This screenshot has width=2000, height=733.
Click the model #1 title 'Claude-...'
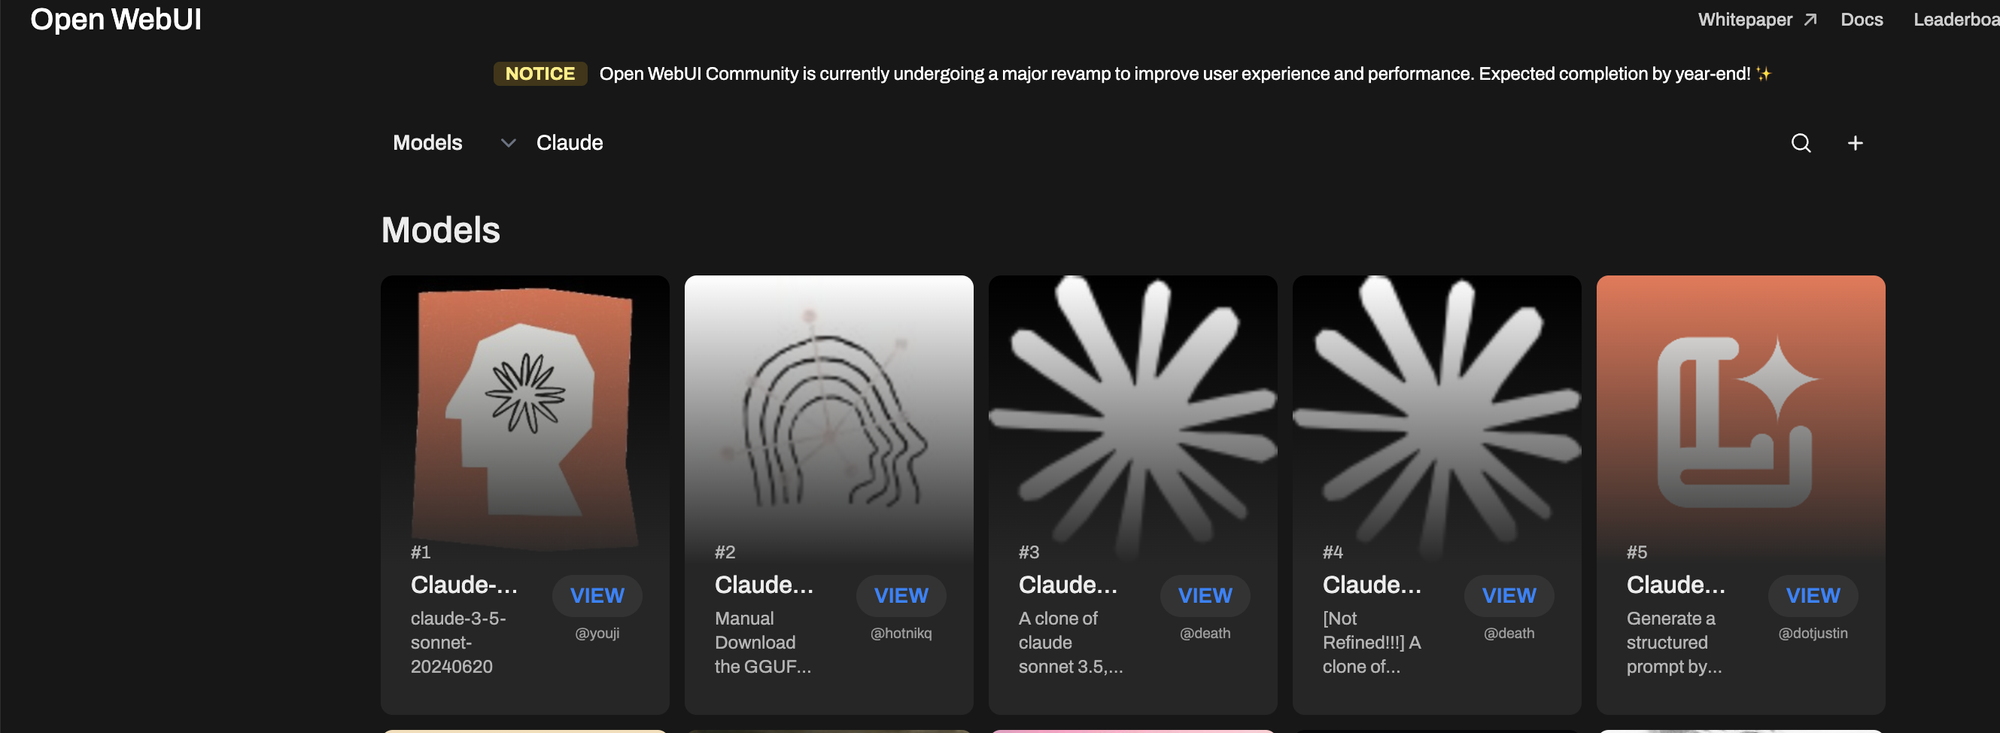click(x=464, y=585)
